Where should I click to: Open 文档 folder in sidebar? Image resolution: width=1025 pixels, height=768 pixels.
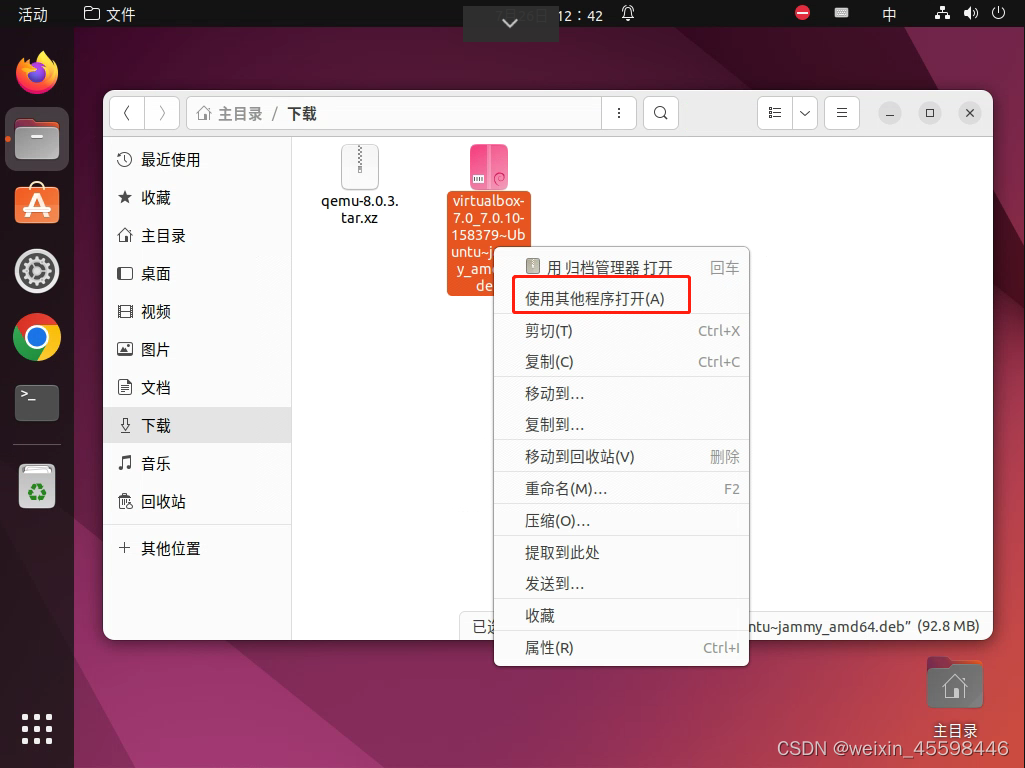[197, 387]
